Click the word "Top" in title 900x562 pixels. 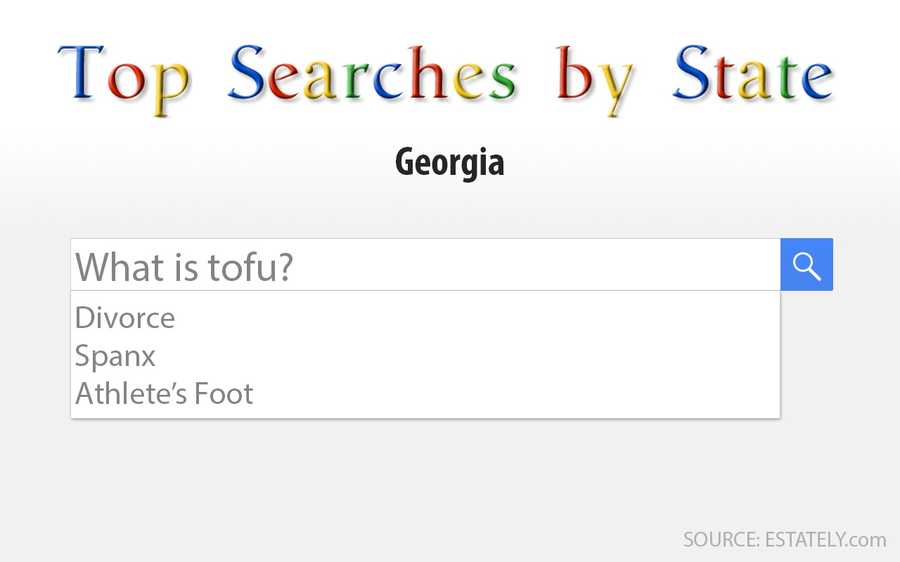pos(124,79)
